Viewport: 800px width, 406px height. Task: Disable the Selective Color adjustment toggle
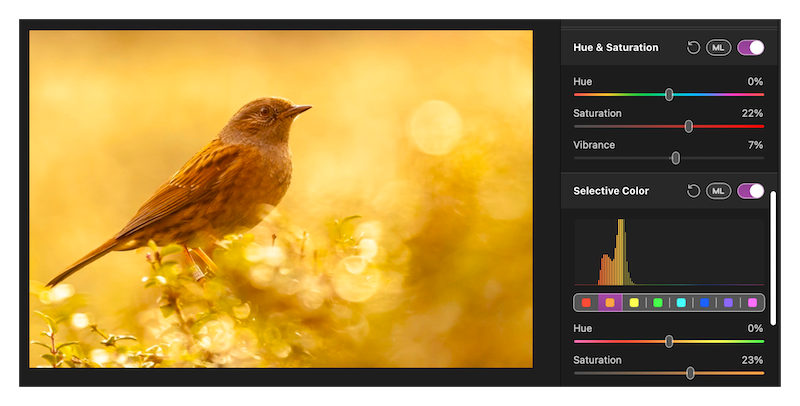pyautogui.click(x=750, y=191)
